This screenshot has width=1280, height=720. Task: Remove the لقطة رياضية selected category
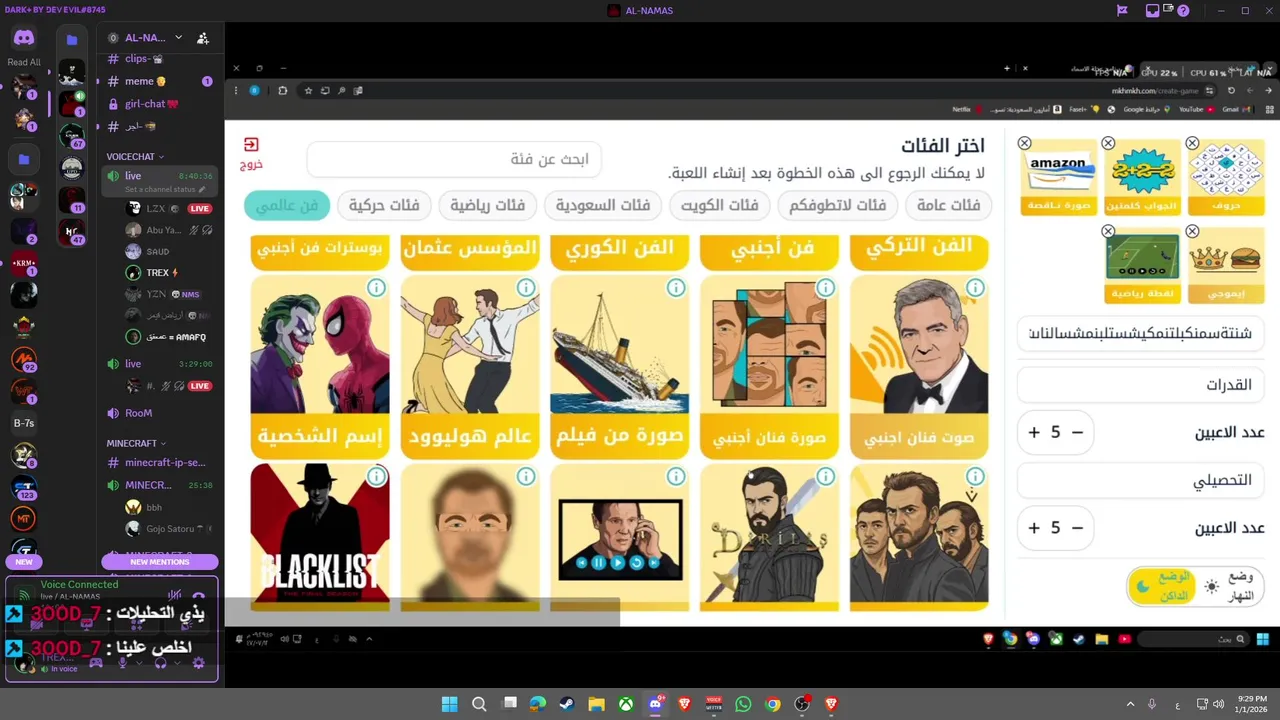coord(1108,231)
